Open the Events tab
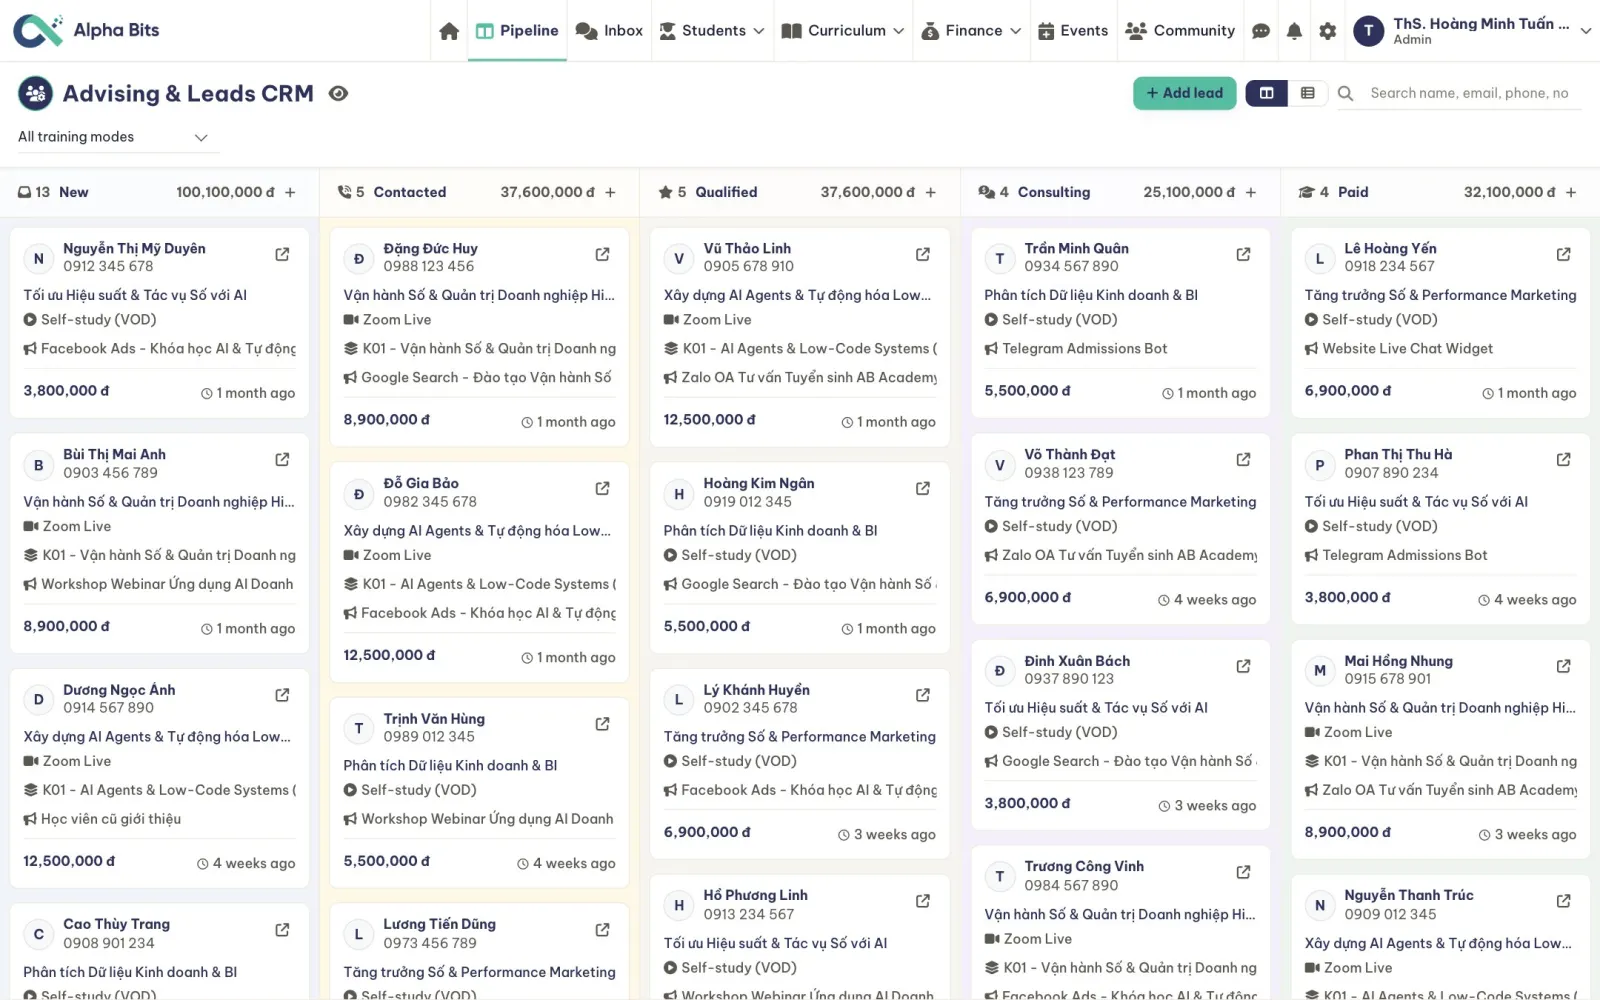The image size is (1600, 1000). point(1073,31)
